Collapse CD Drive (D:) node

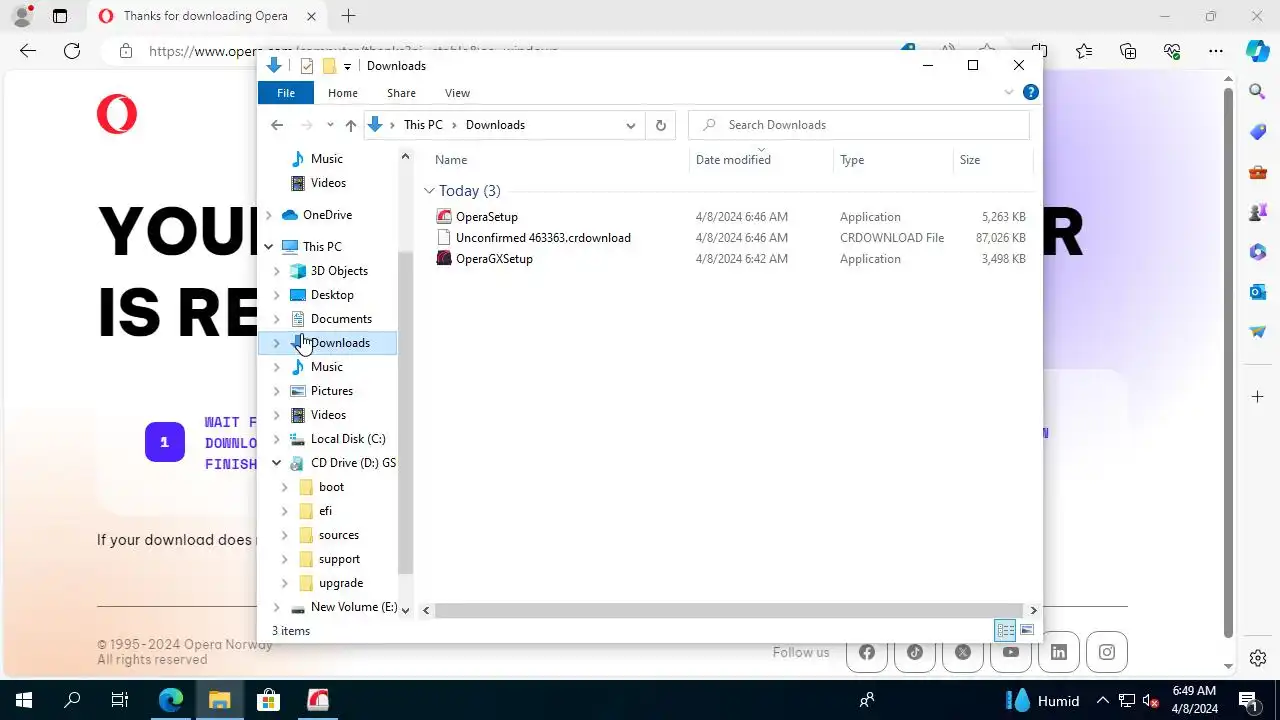click(x=277, y=463)
